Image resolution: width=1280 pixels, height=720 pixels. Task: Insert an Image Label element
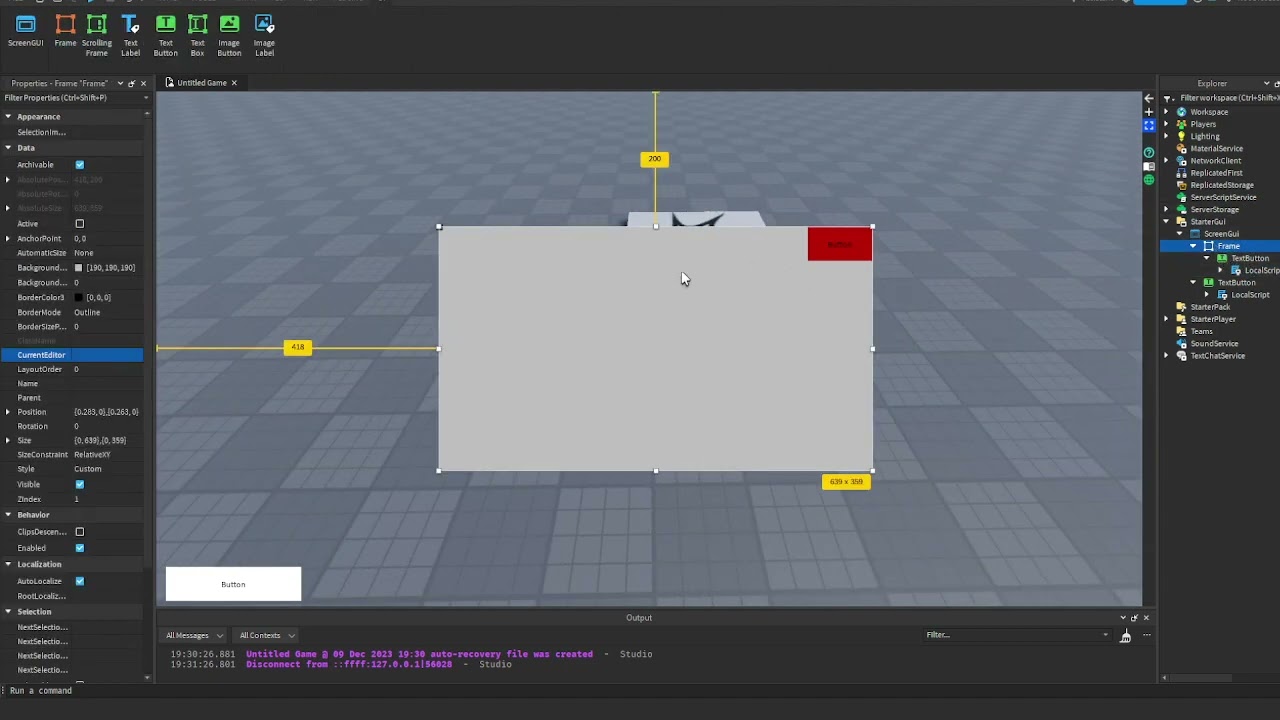pos(264,36)
